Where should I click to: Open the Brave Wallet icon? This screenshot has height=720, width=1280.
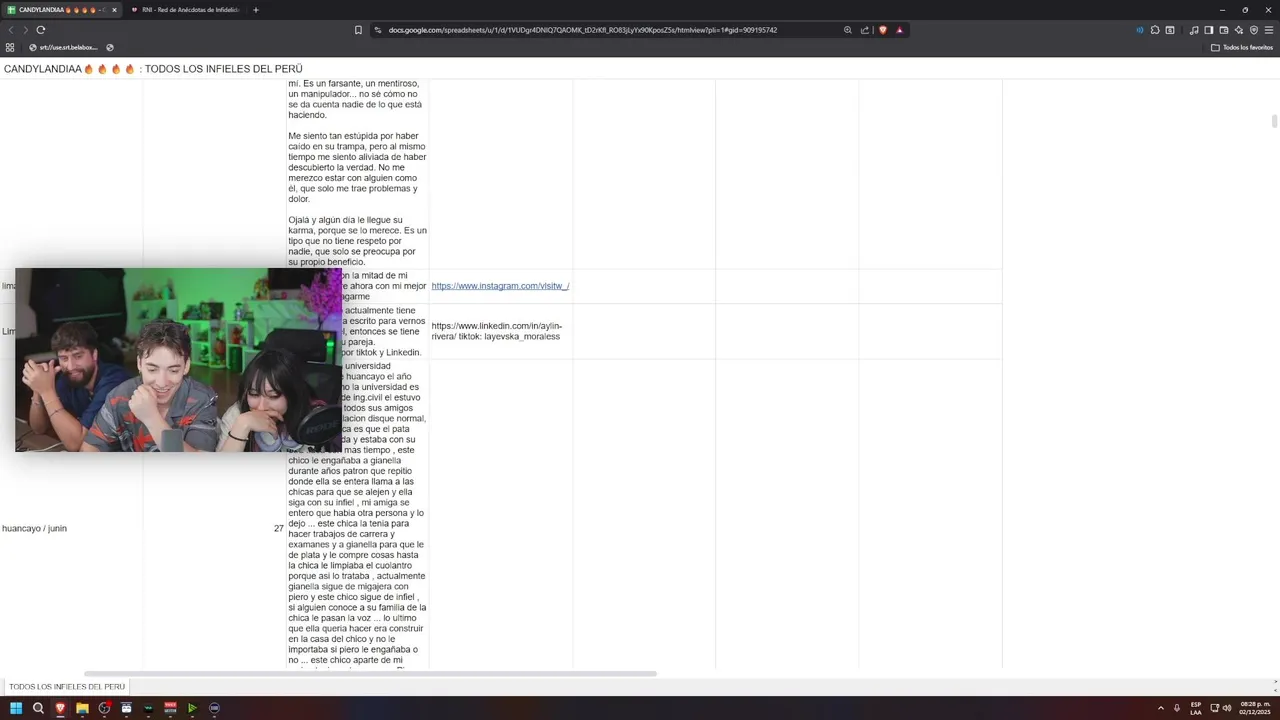pyautogui.click(x=1223, y=30)
